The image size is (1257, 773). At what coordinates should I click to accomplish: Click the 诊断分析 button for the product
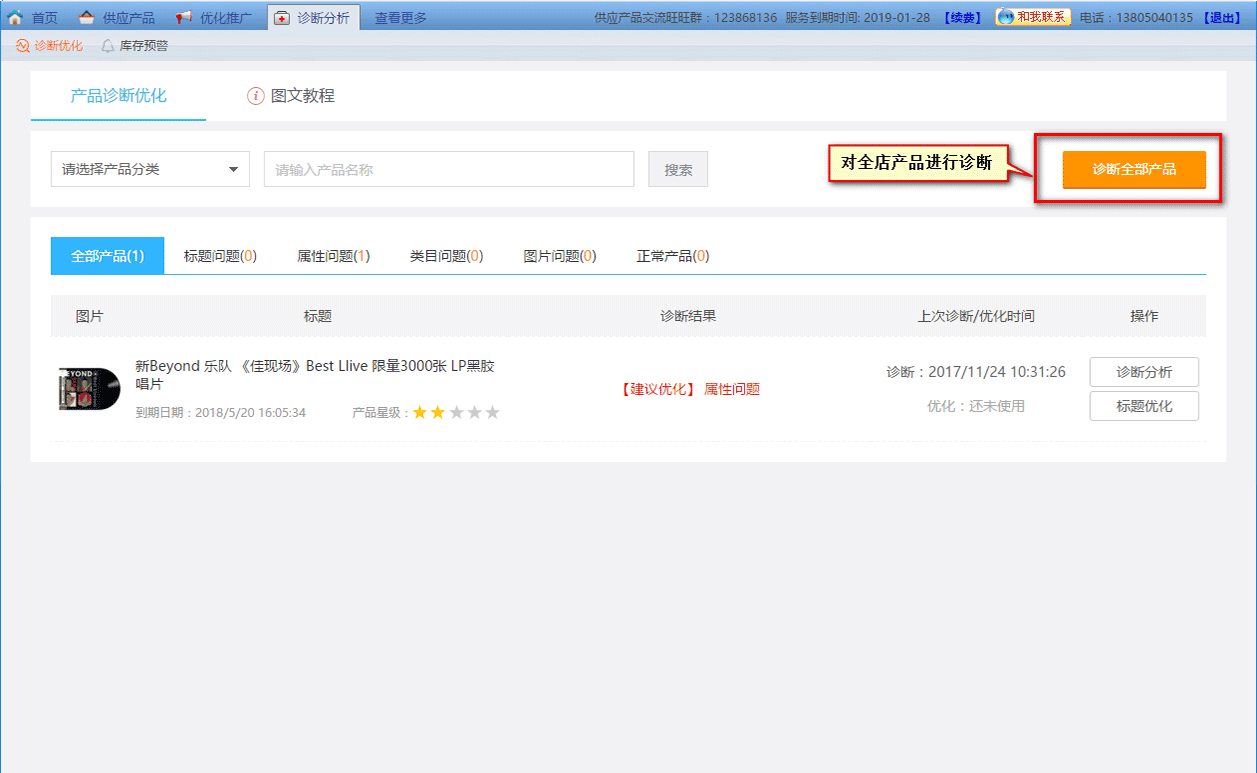[x=1143, y=372]
